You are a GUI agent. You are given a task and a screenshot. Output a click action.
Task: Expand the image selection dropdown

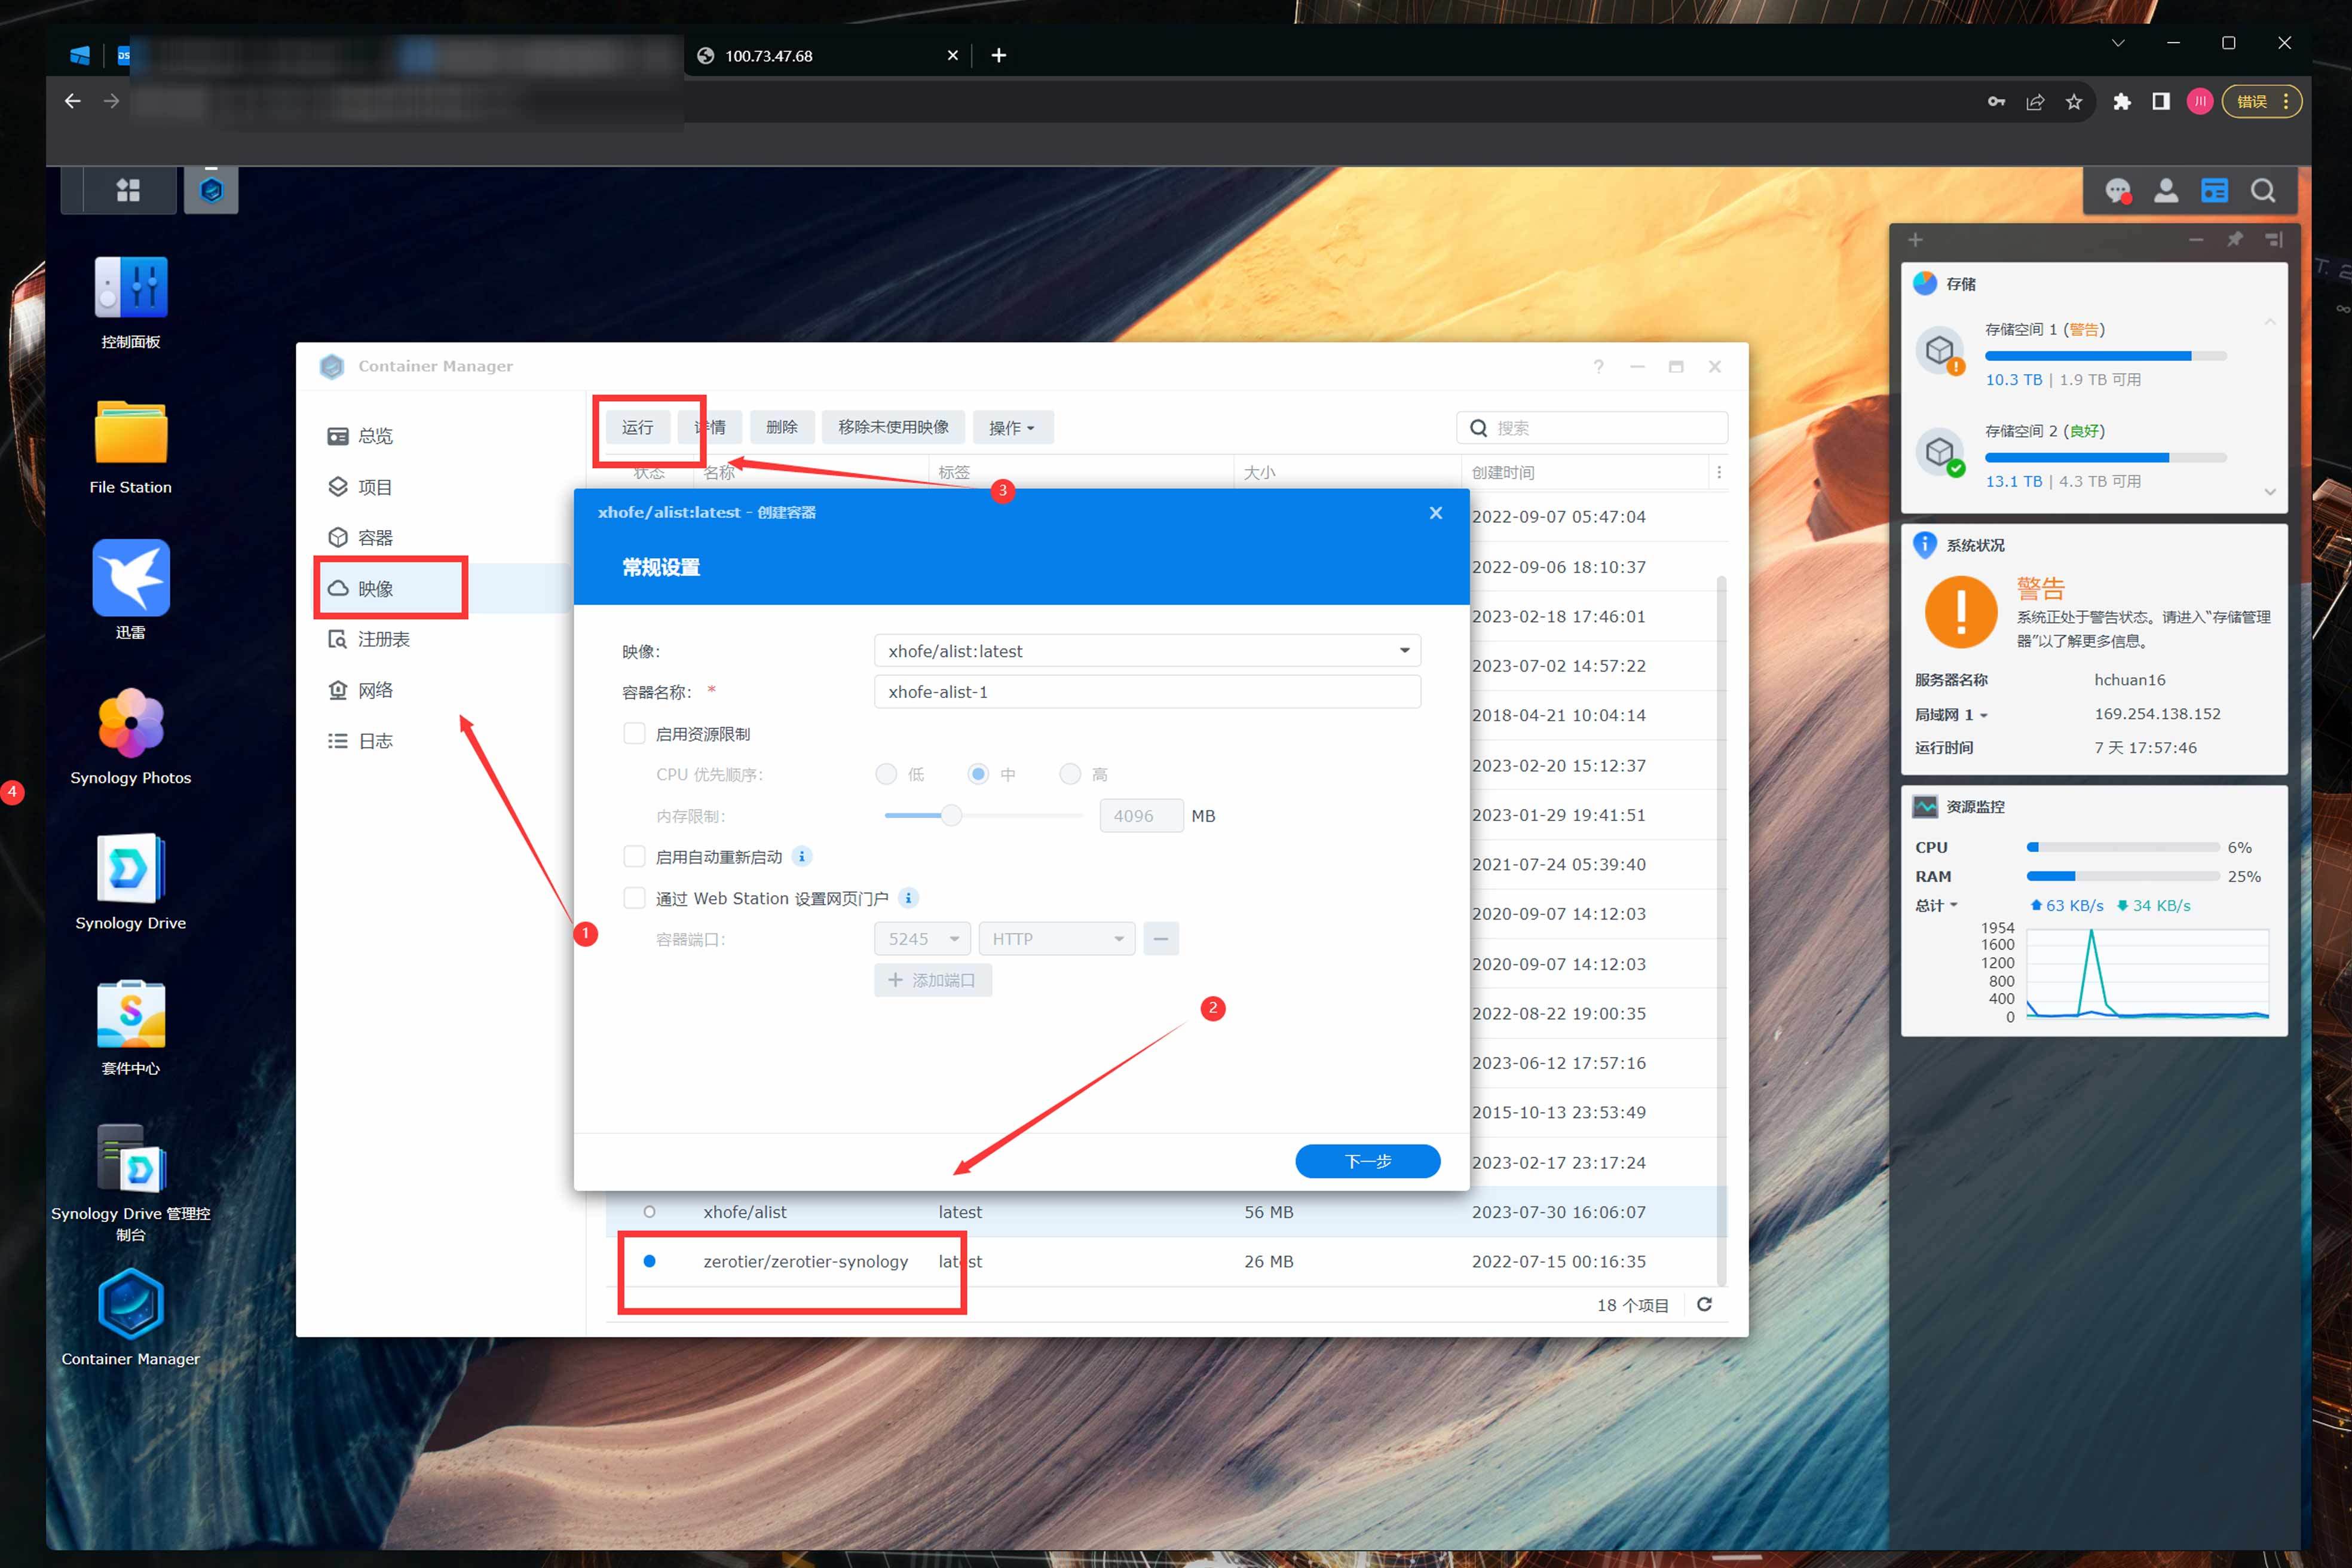click(1404, 651)
